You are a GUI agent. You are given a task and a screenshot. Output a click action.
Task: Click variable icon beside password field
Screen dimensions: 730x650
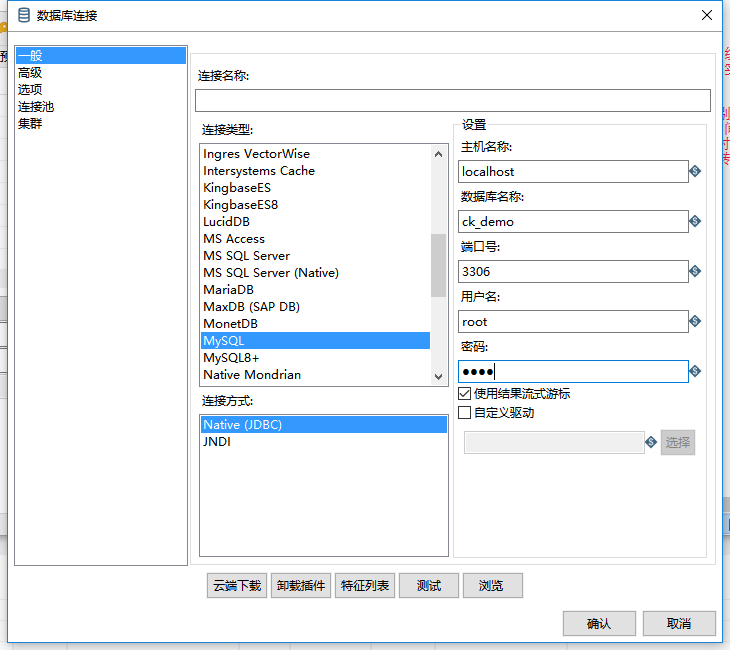[x=695, y=372]
